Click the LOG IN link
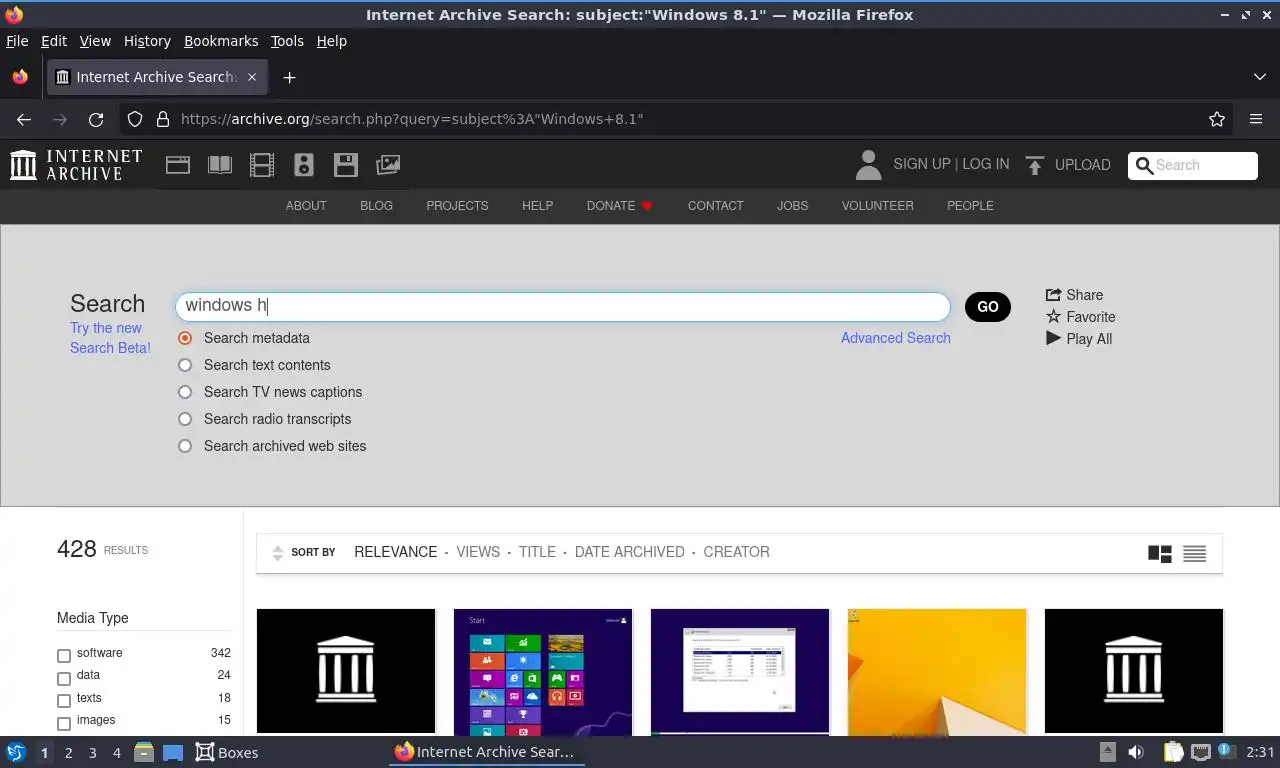This screenshot has width=1280, height=768. pos(986,164)
